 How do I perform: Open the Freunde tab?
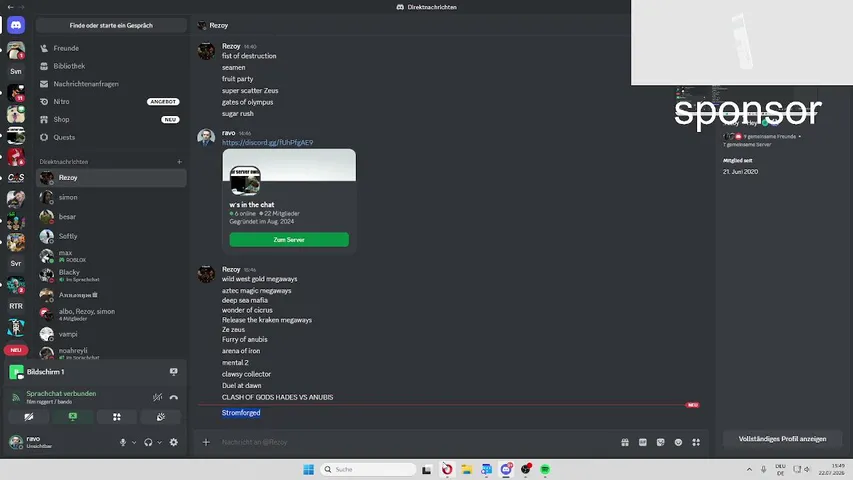click(x=111, y=48)
